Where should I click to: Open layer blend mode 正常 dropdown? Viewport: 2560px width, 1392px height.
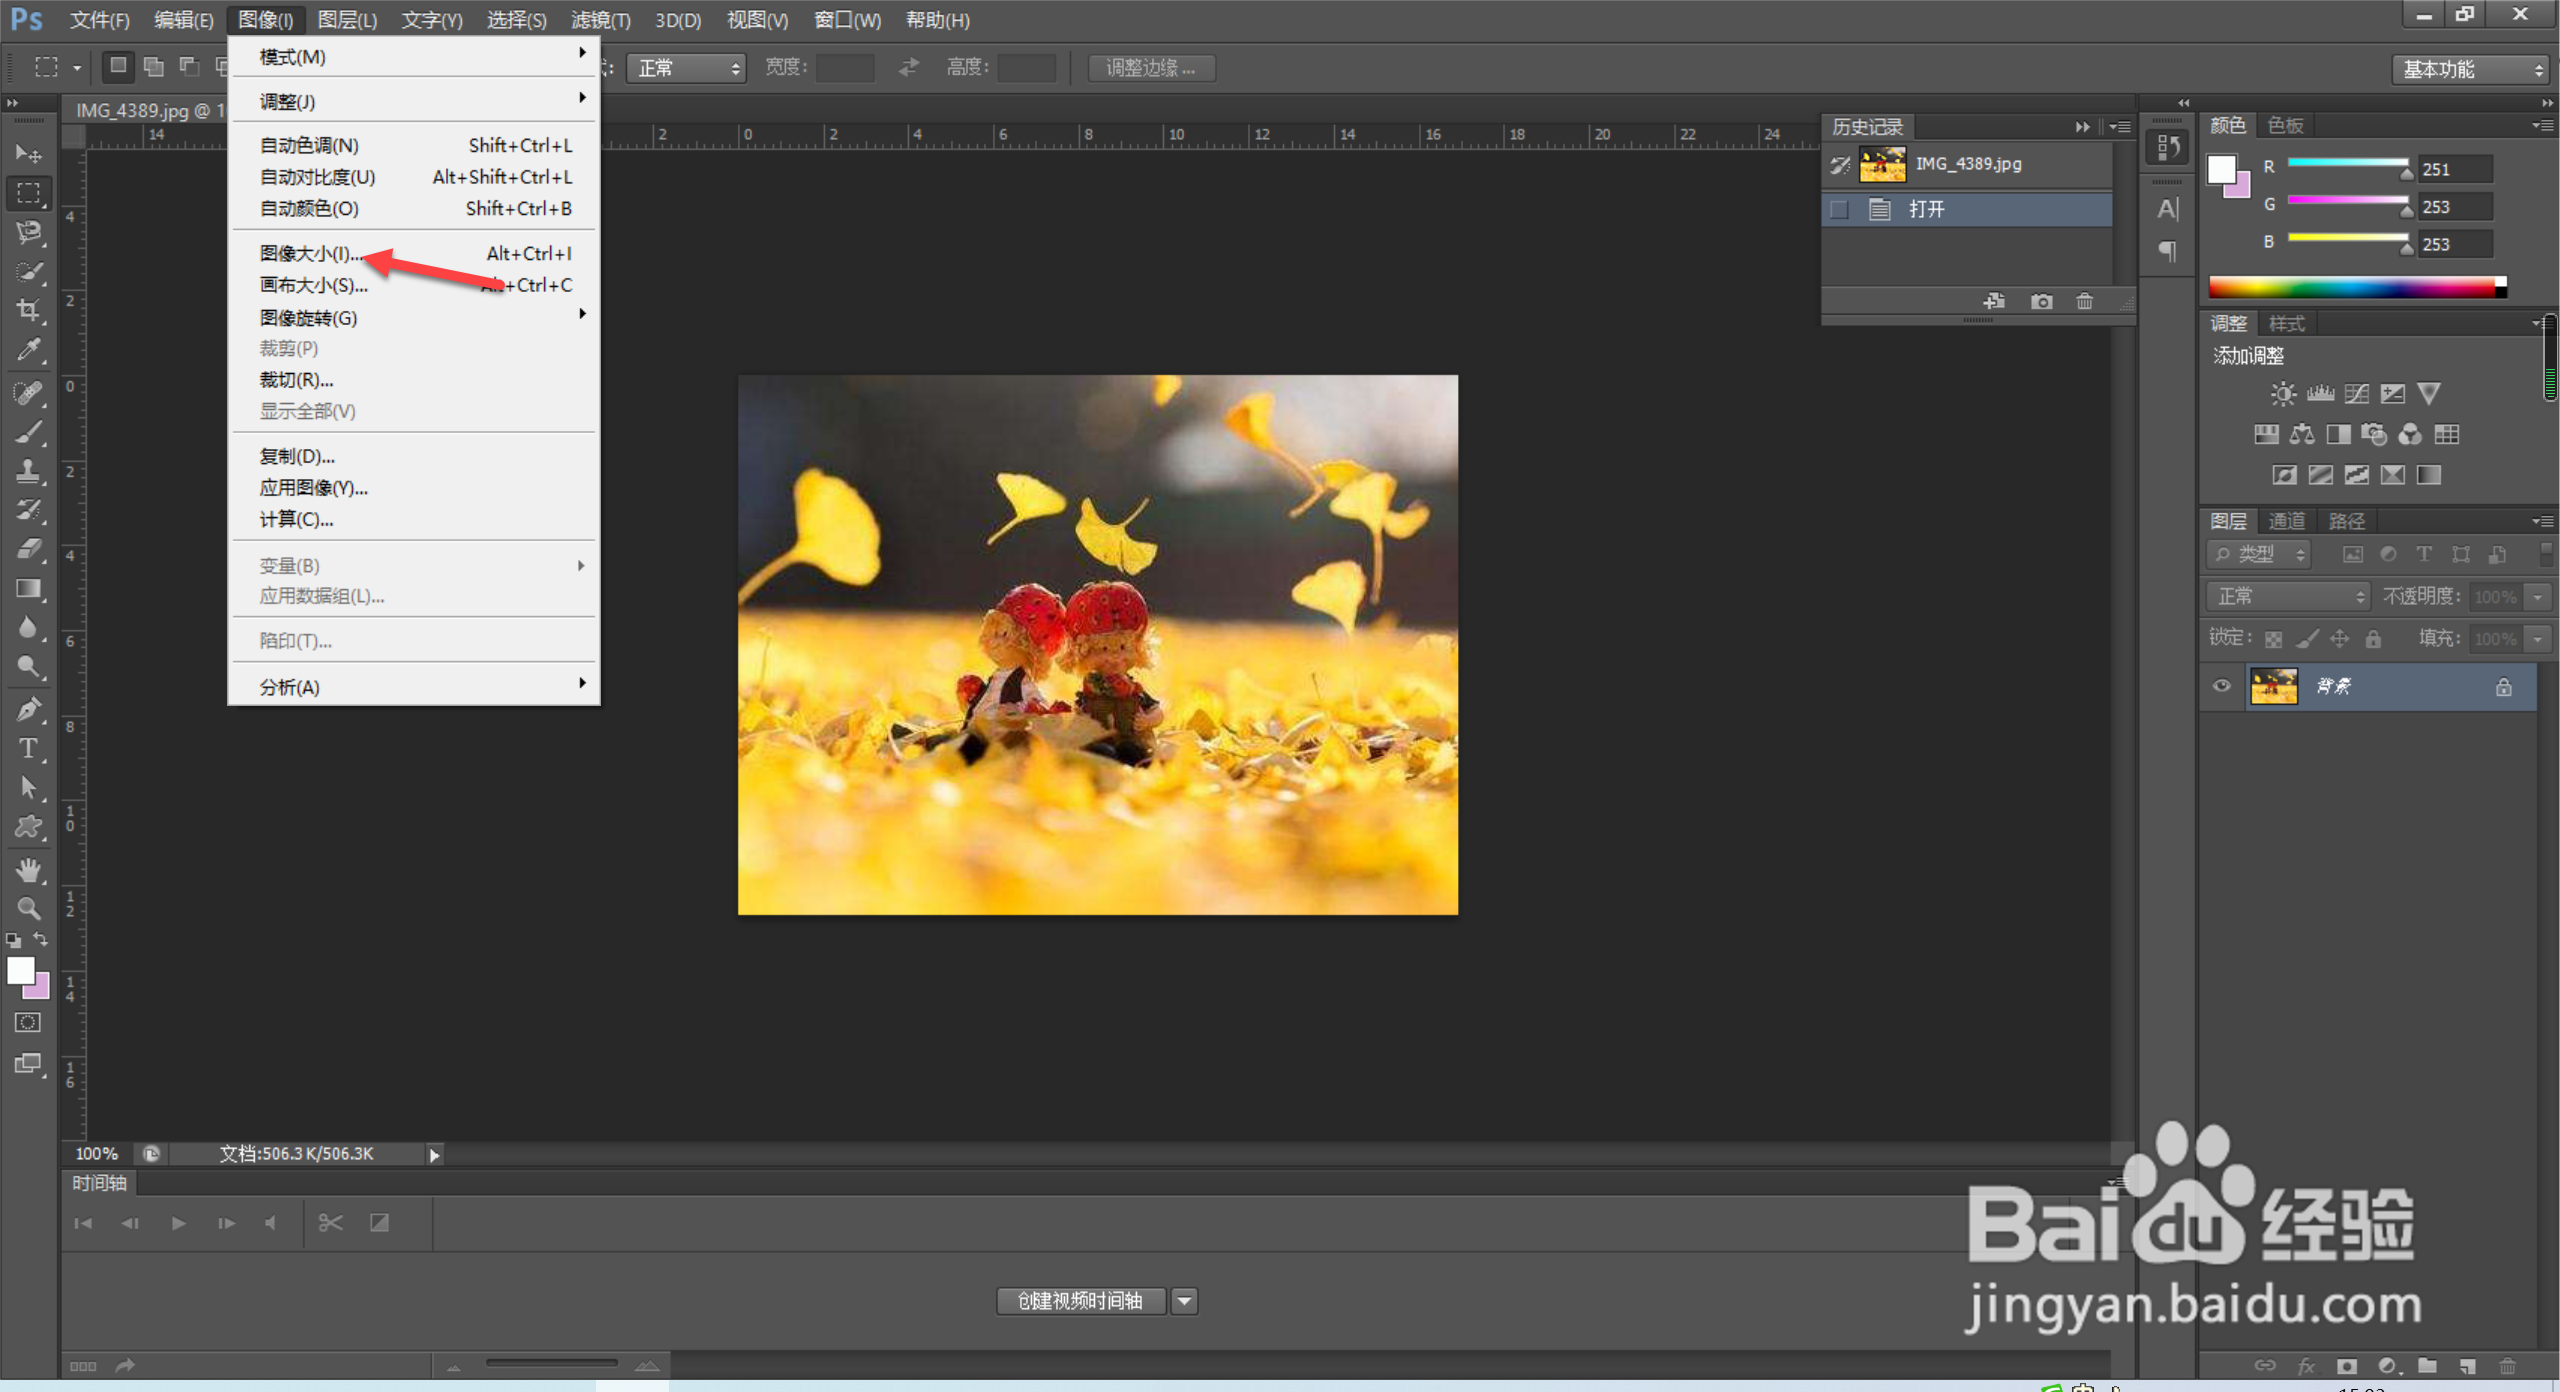tap(2289, 596)
